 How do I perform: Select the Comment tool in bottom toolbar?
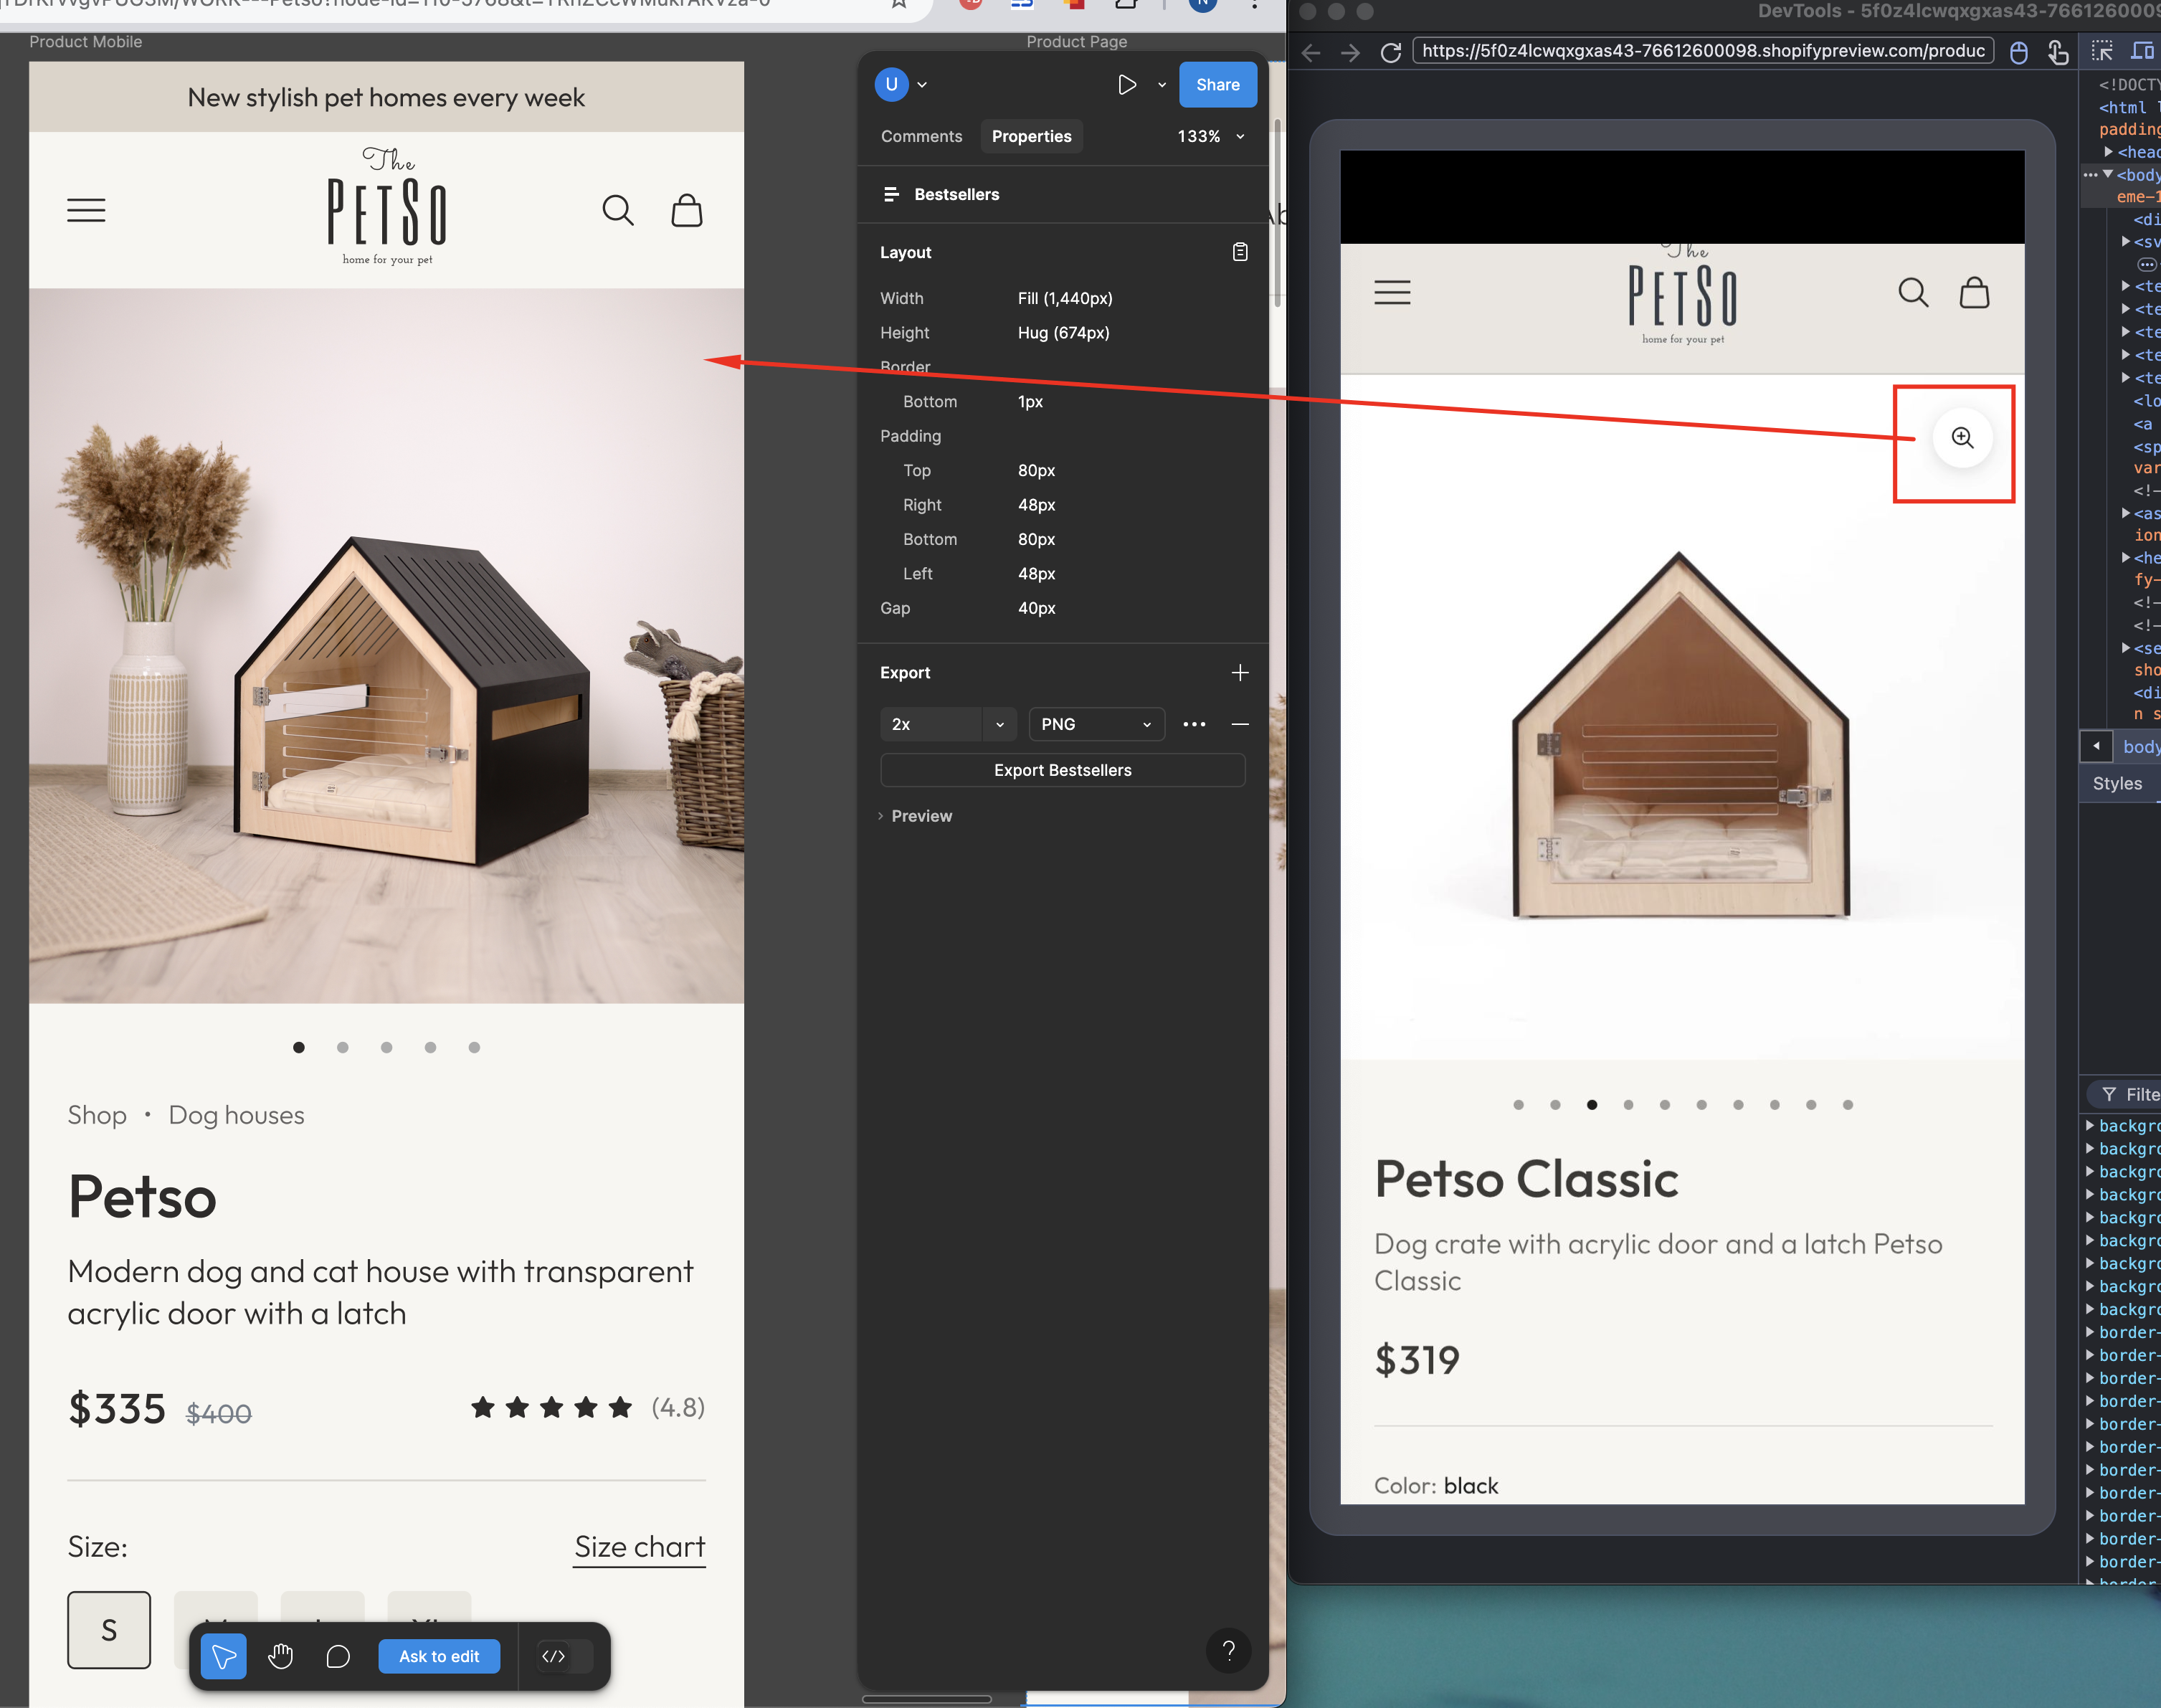(x=338, y=1656)
